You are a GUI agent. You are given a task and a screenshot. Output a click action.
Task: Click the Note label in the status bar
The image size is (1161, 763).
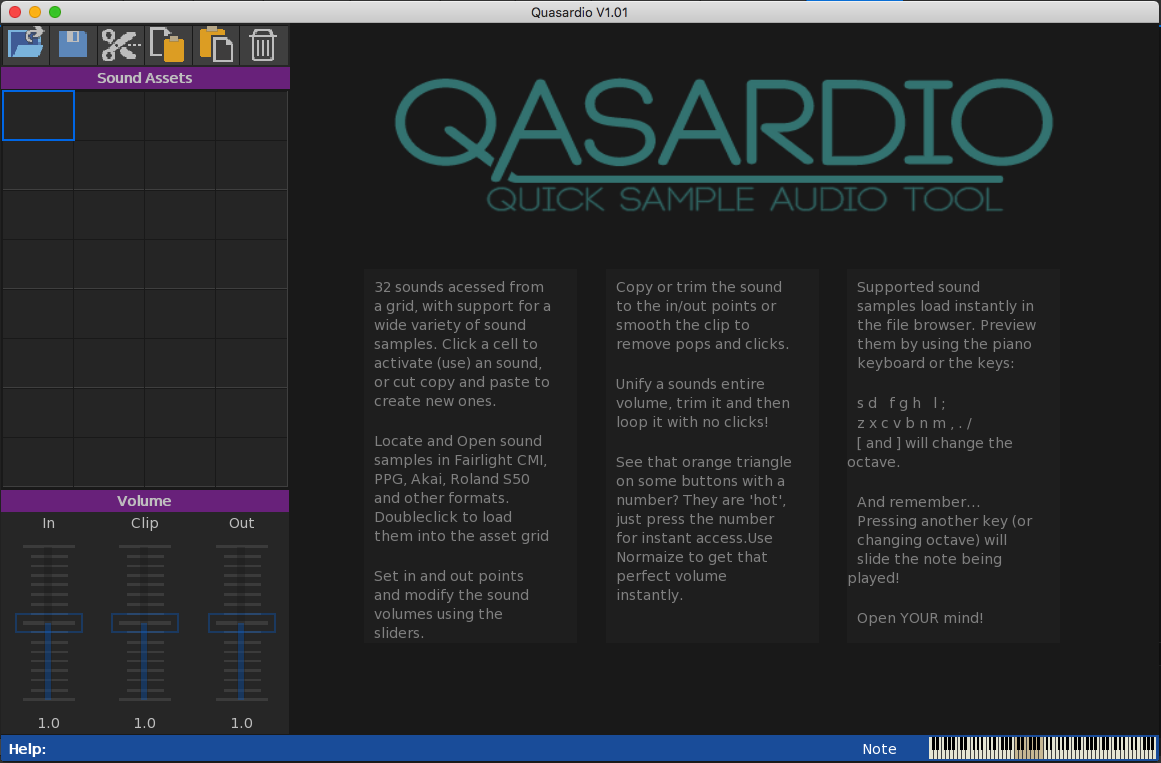879,749
